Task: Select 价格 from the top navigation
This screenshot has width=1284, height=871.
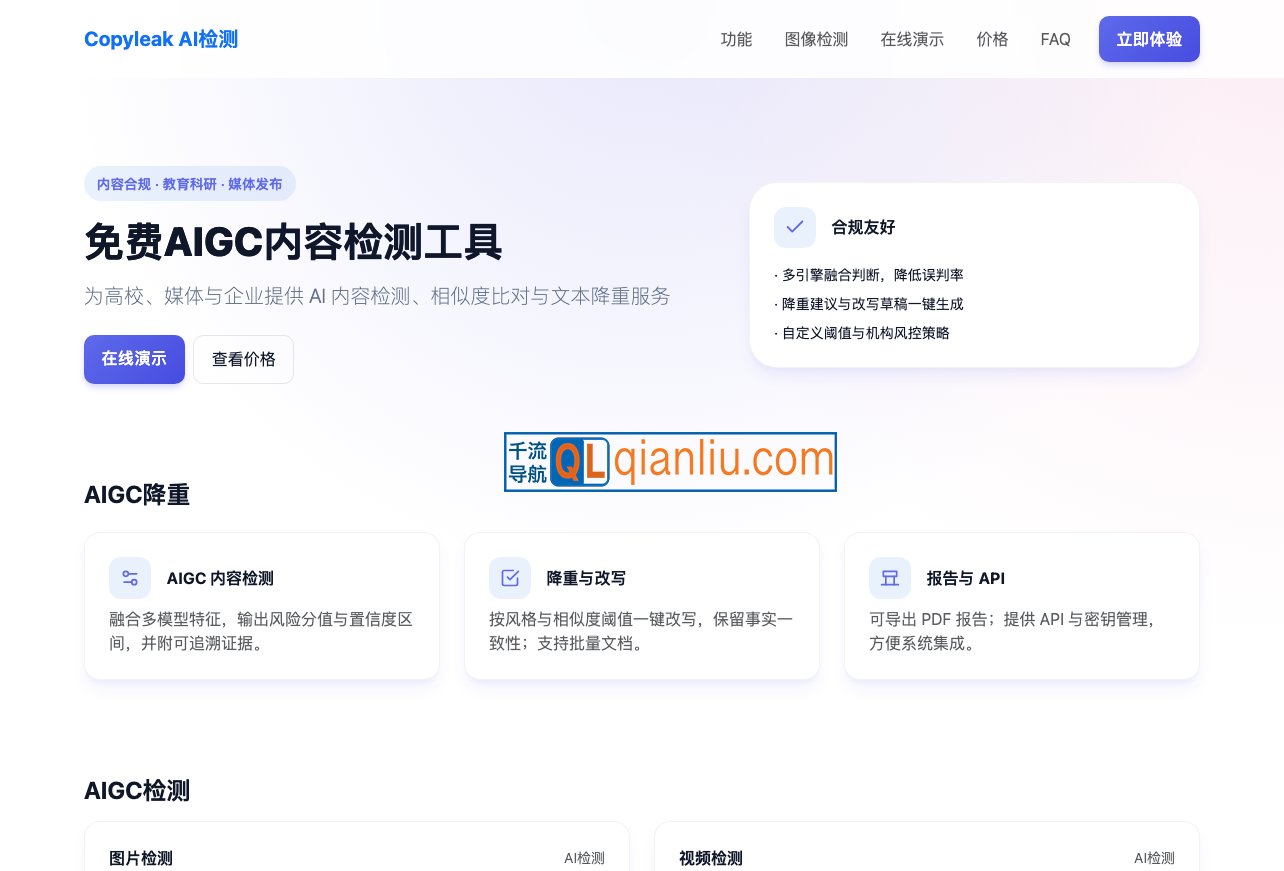Action: [x=992, y=39]
